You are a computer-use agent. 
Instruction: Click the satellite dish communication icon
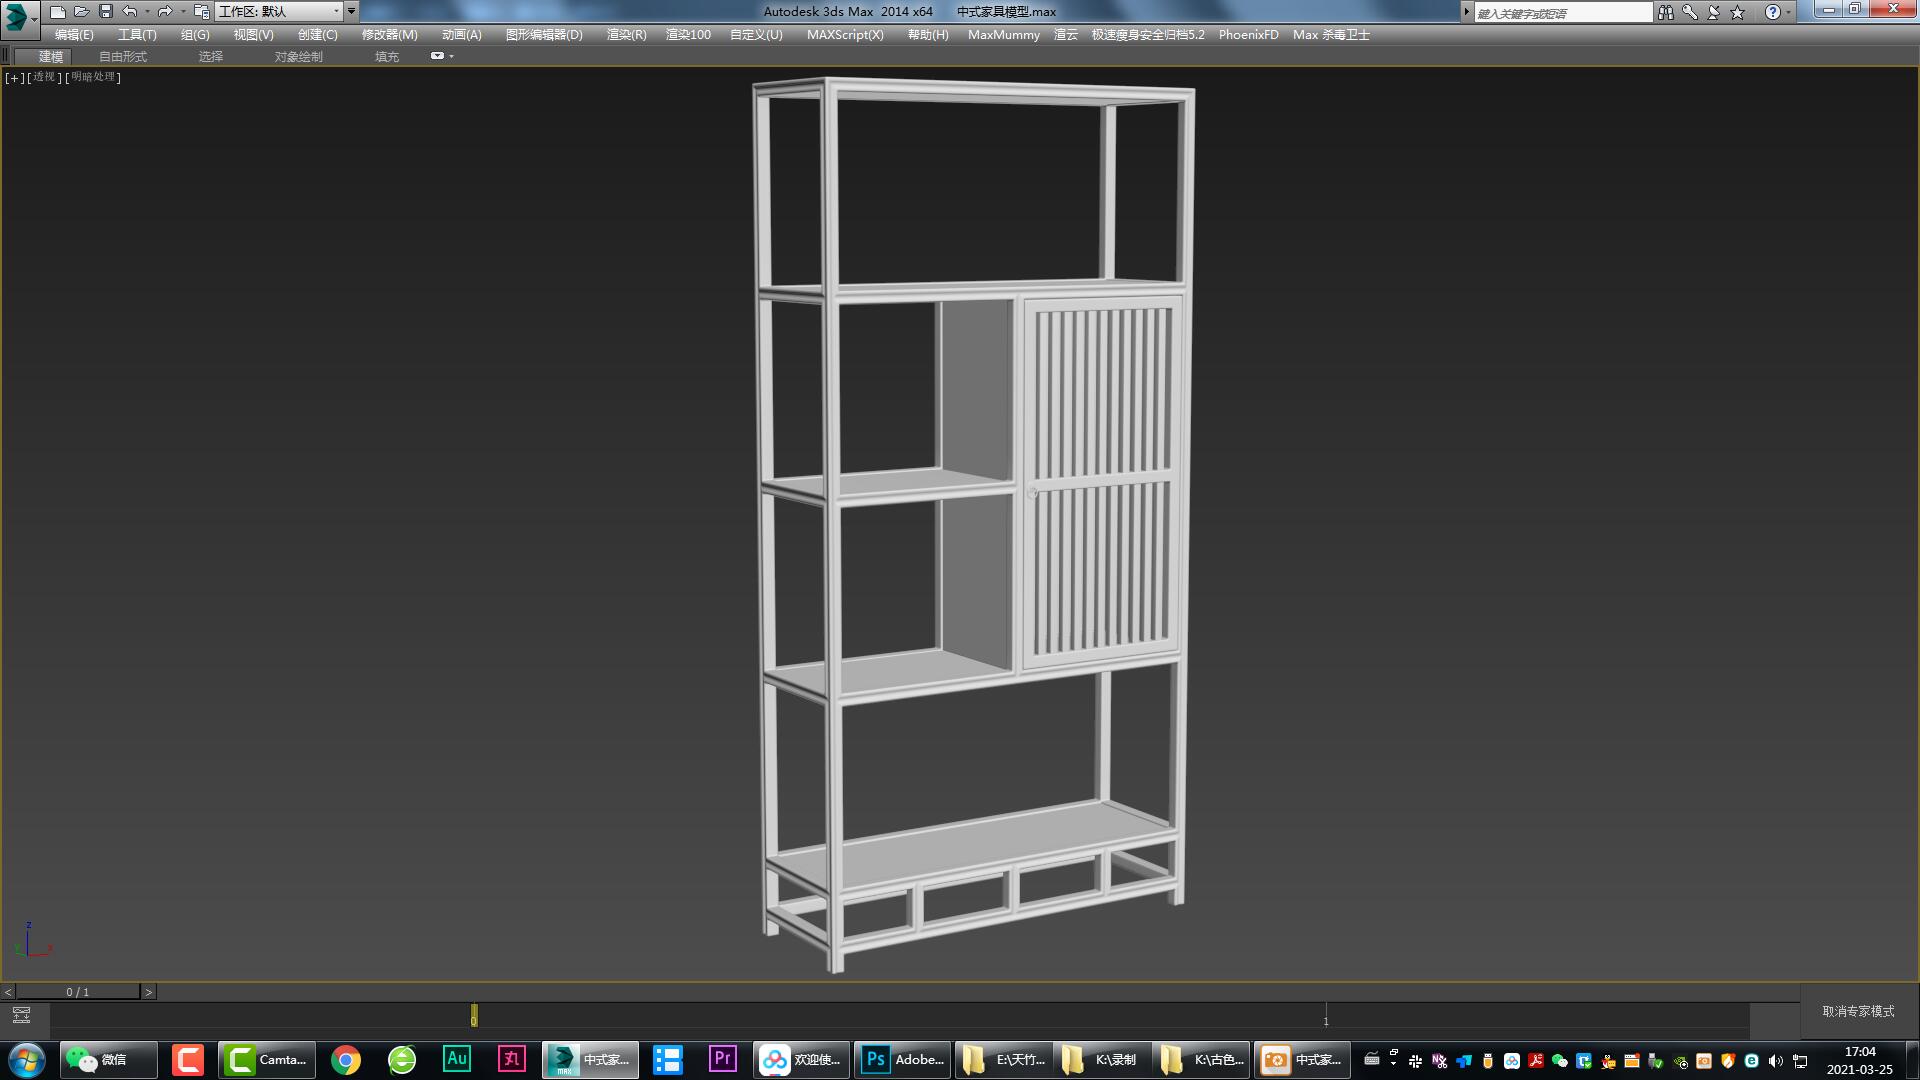pos(1713,12)
